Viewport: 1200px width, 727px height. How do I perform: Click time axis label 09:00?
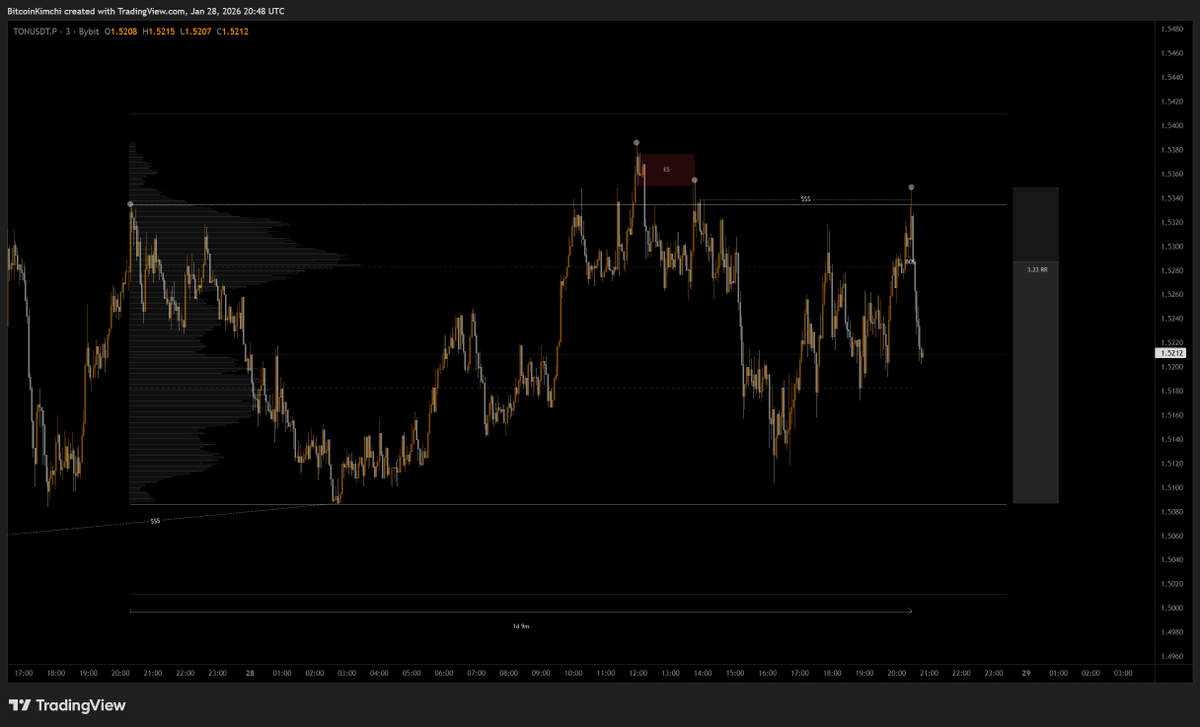[x=541, y=673]
